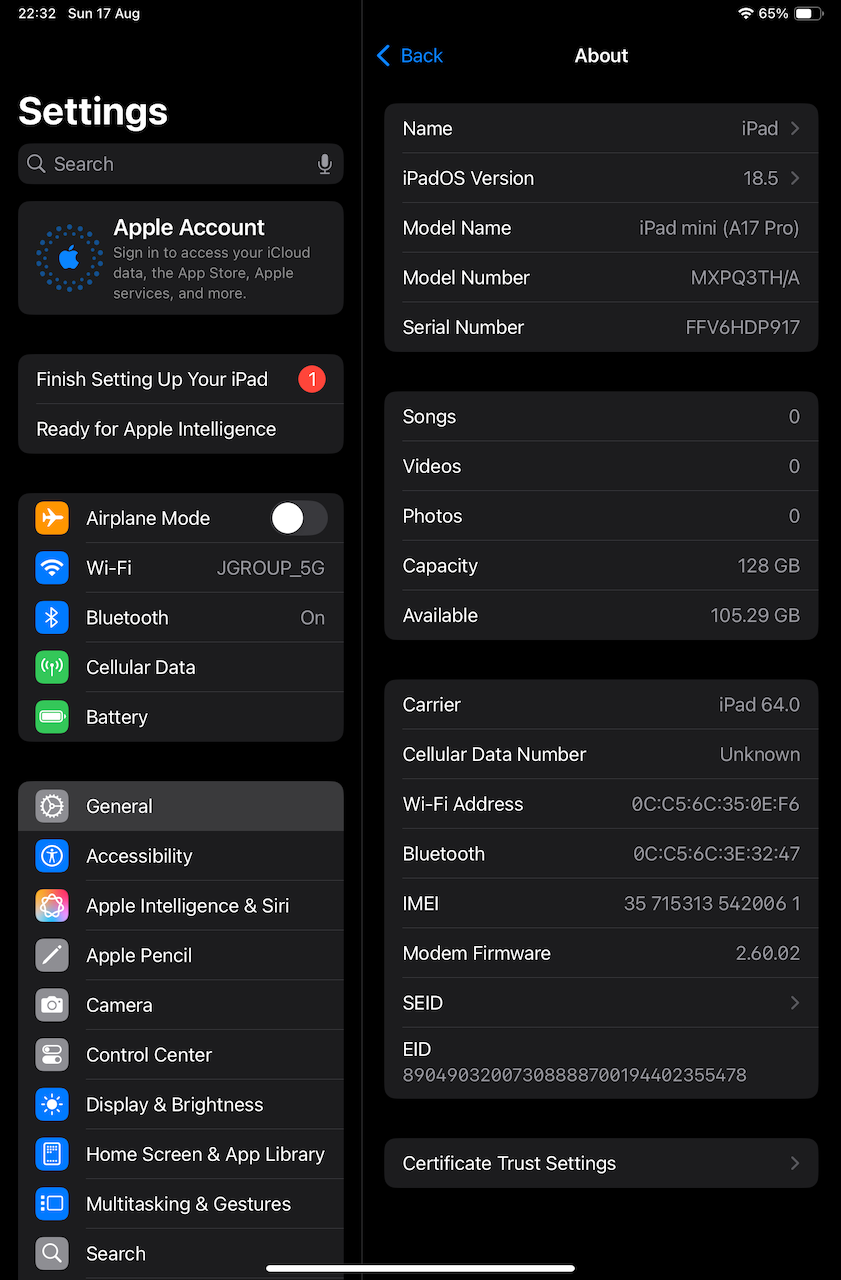841x1280 pixels.
Task: Select Bluetooth address 0C:C5:6C:3E:32:47
Action: click(717, 854)
